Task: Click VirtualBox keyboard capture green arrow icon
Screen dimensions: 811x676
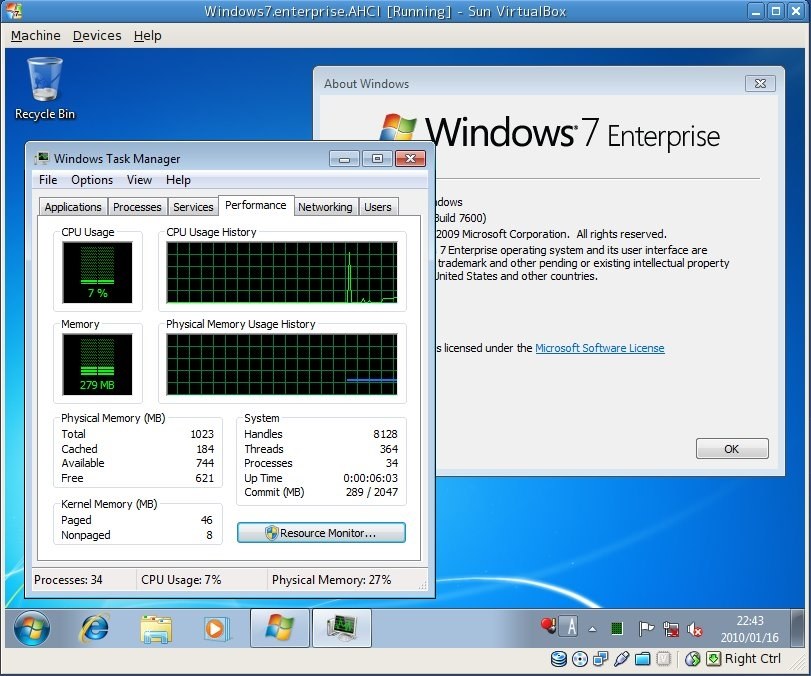Action: click(x=713, y=659)
